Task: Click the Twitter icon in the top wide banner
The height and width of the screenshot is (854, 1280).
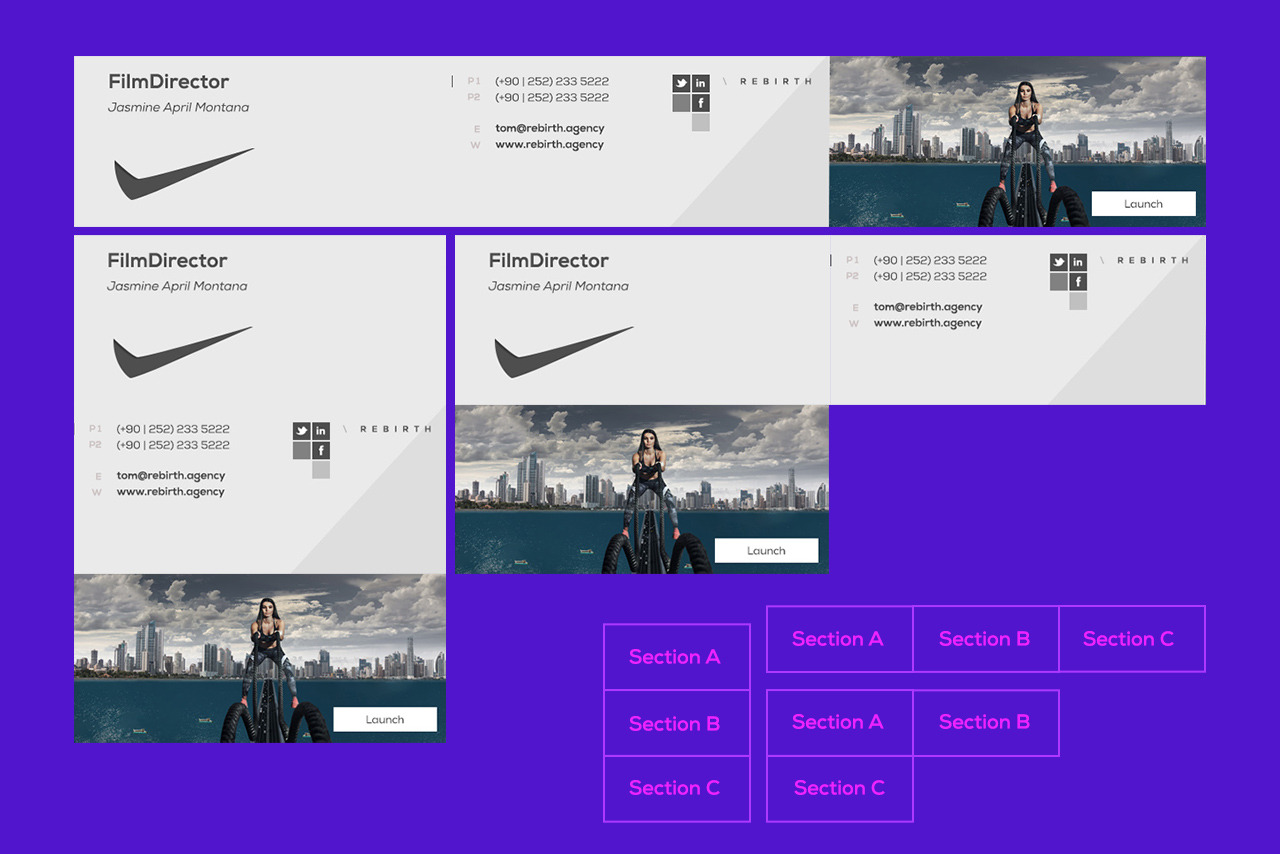Action: coord(681,84)
